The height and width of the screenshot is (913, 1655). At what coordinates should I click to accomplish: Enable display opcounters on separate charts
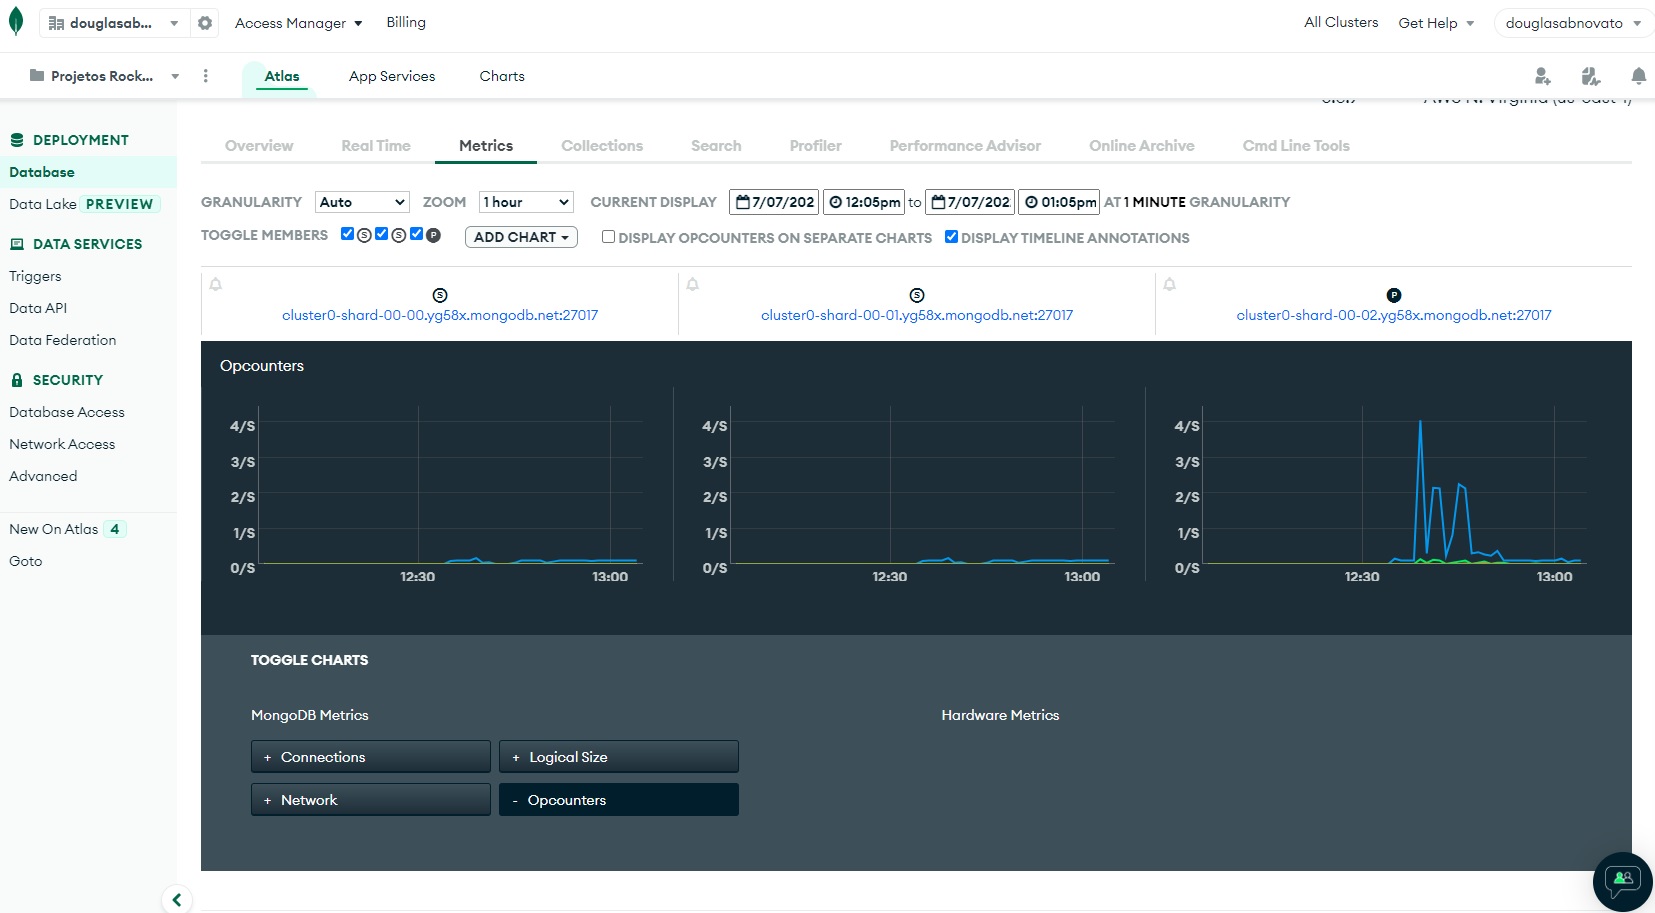point(608,237)
